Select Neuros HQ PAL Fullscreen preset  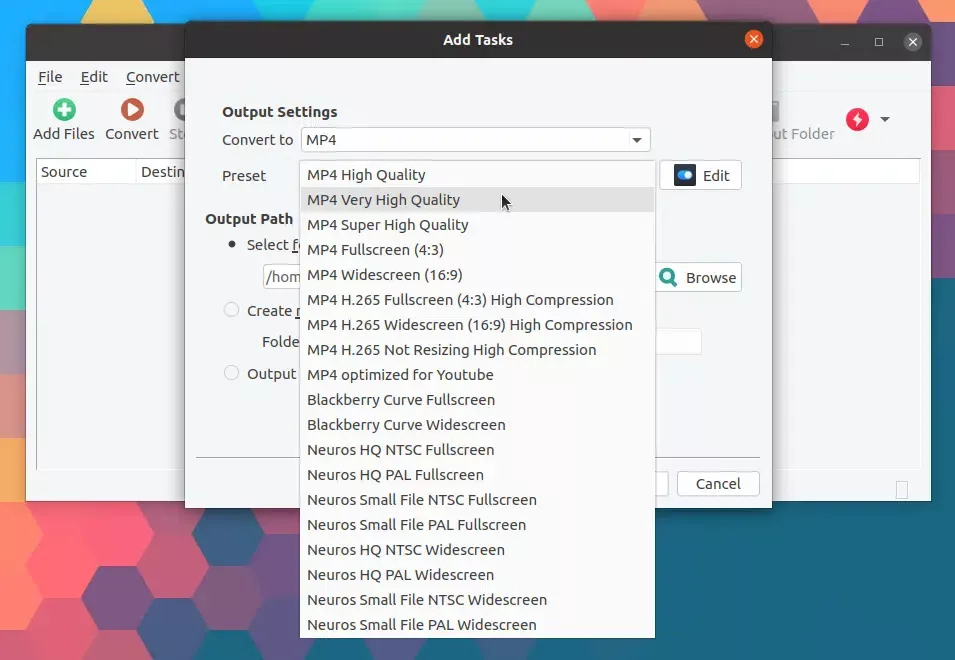395,475
